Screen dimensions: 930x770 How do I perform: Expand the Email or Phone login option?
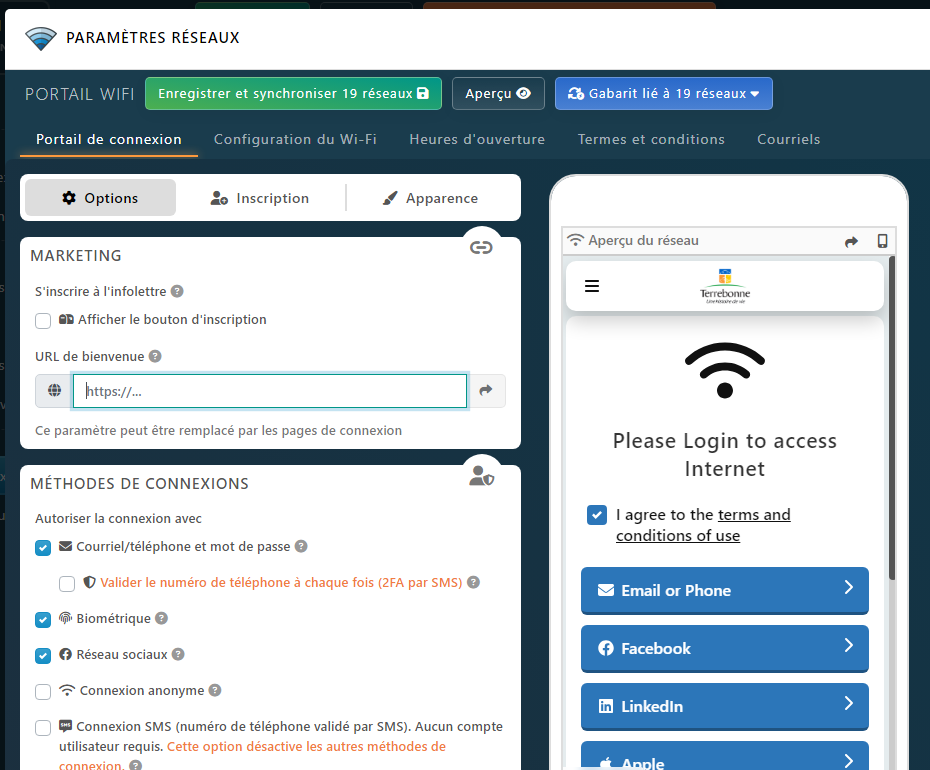pos(724,590)
